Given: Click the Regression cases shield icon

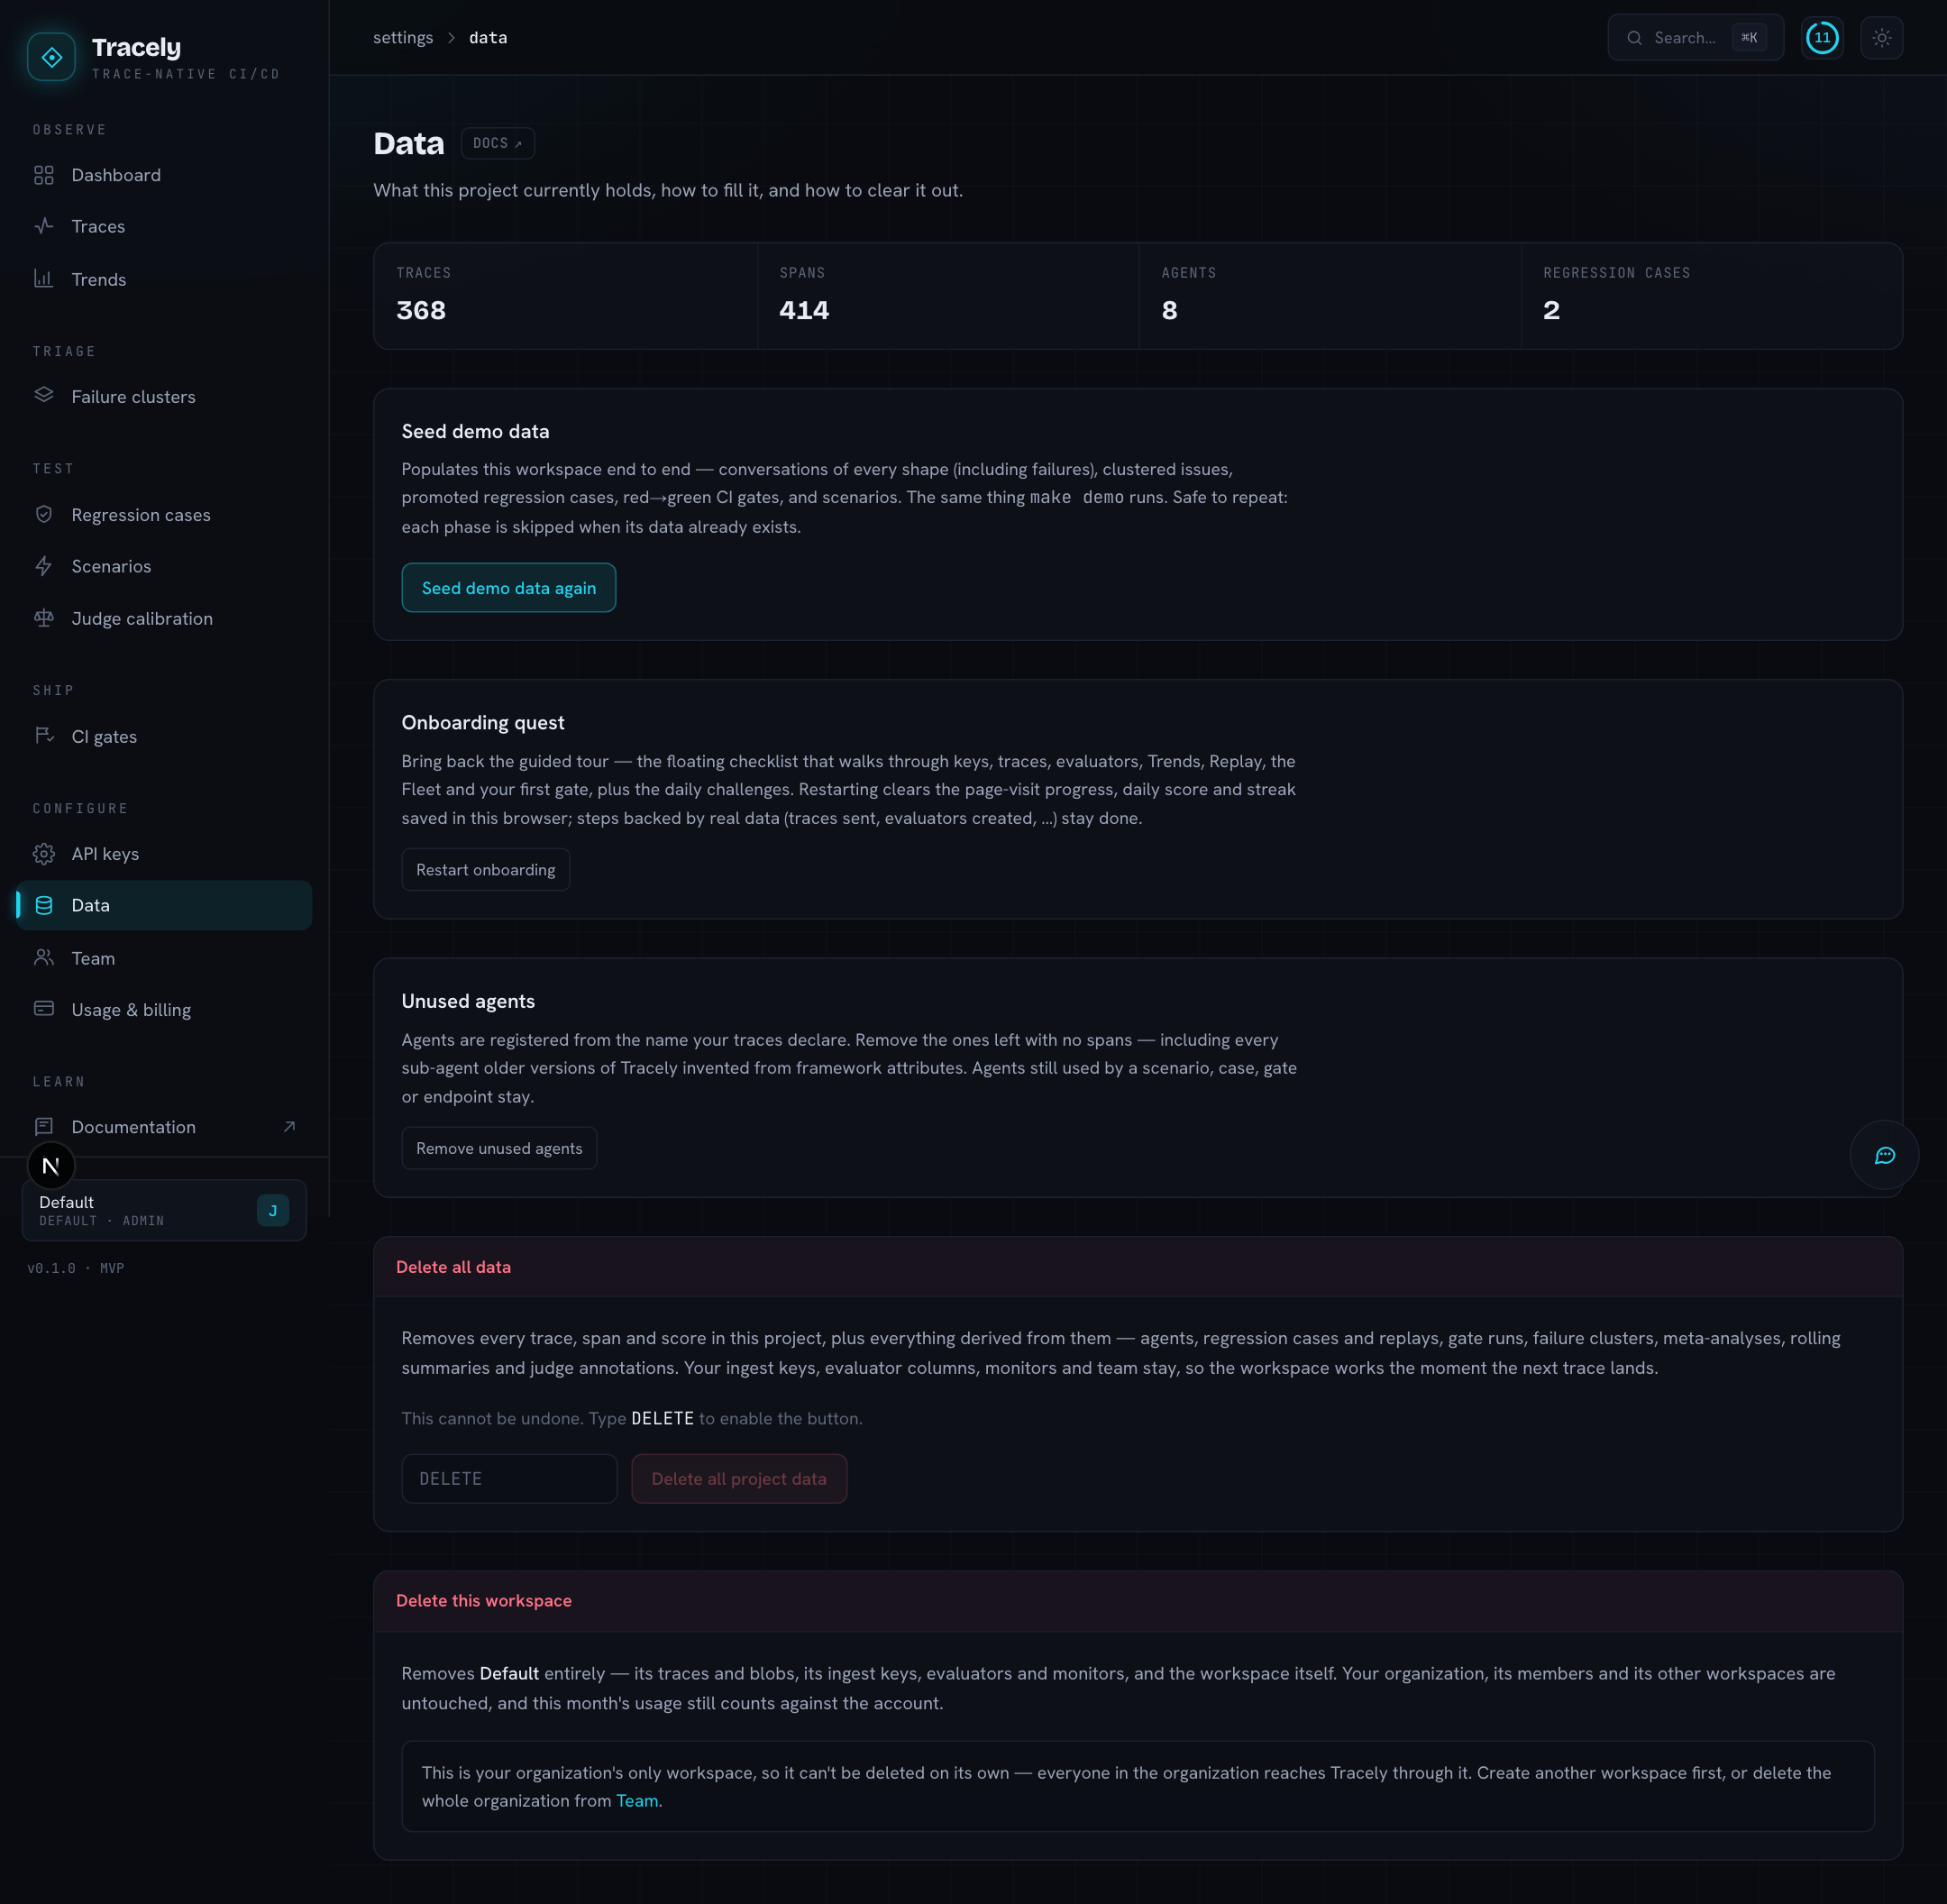Looking at the screenshot, I should (x=44, y=514).
